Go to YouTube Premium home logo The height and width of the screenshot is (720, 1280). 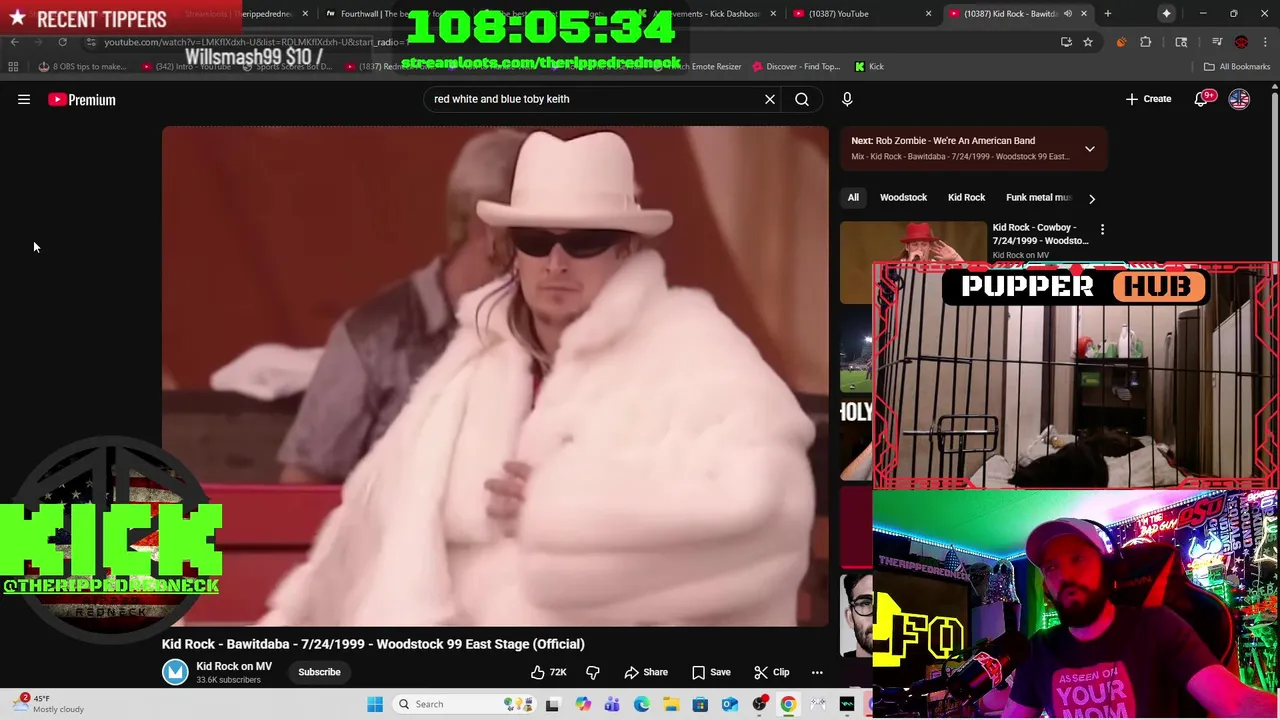point(82,99)
